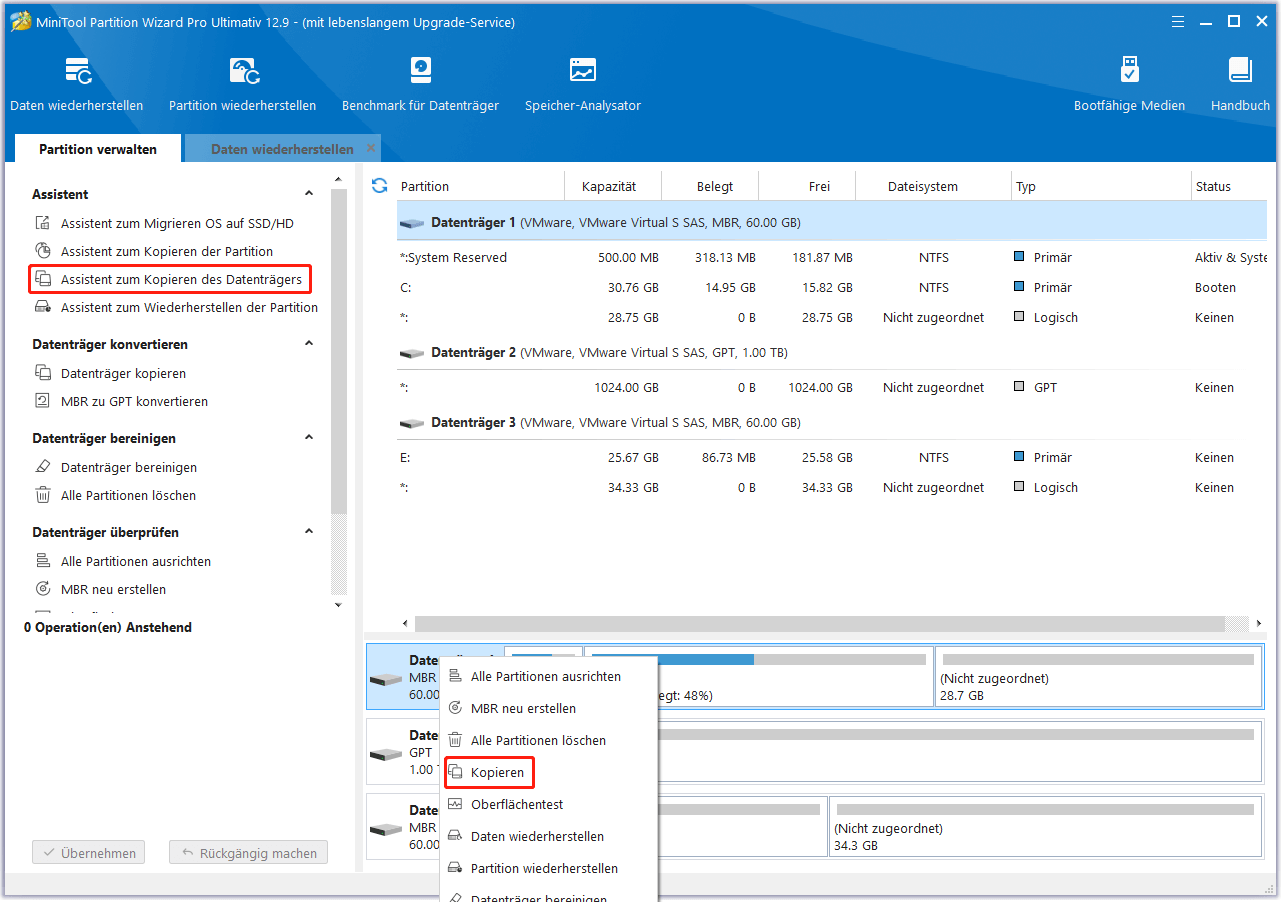
Task: Click the horizontal scrollbar of partition table
Action: tap(821, 623)
